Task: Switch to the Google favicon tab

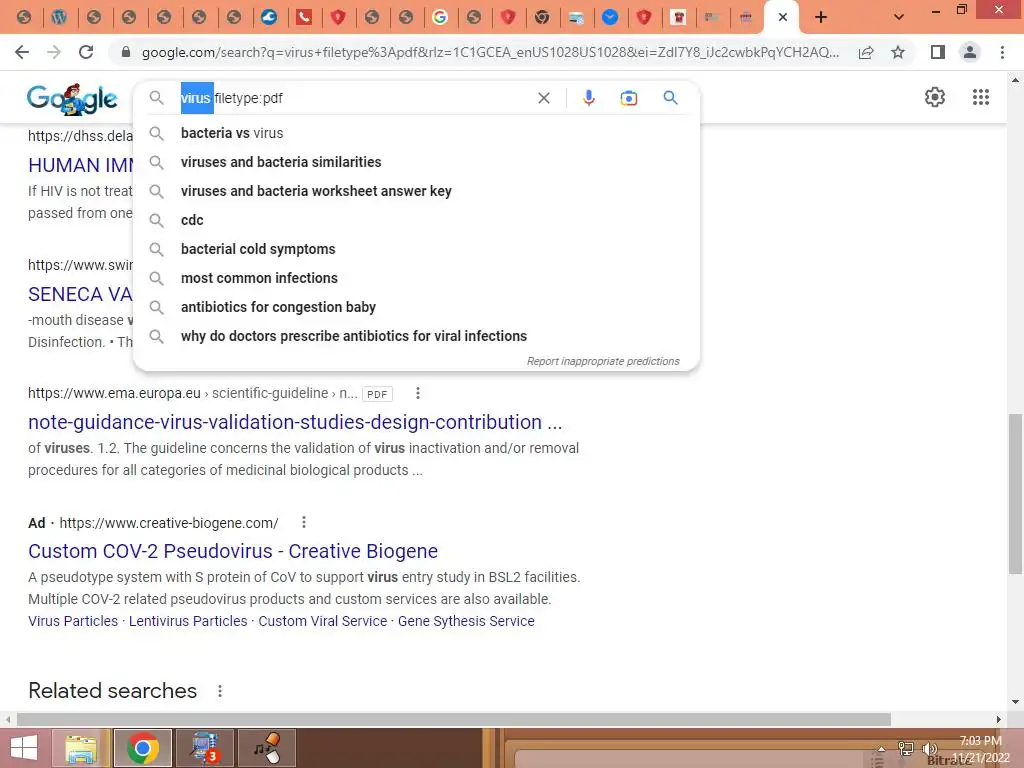Action: (x=440, y=17)
